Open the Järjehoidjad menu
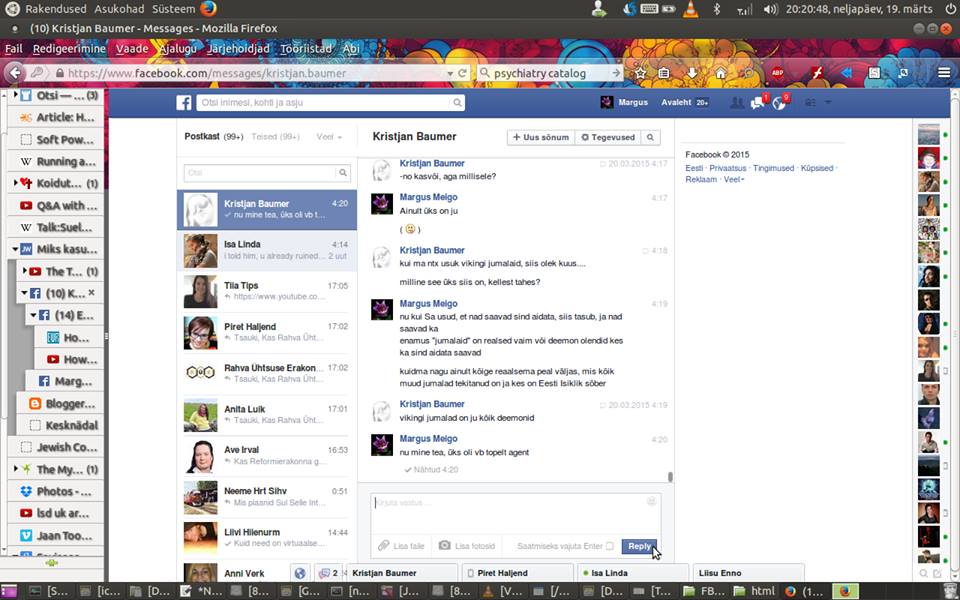 (x=238, y=48)
